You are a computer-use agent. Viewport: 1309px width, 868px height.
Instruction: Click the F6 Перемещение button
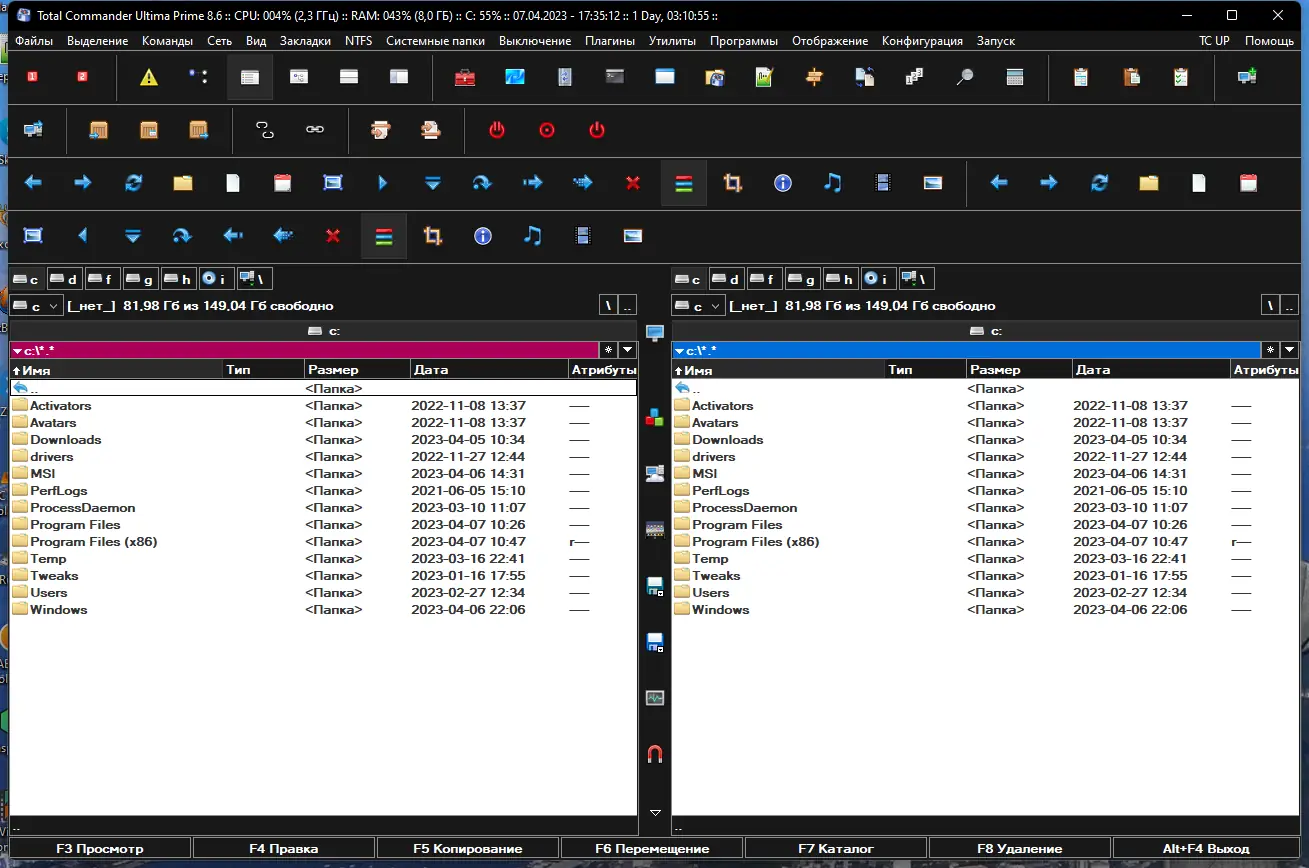click(x=652, y=849)
